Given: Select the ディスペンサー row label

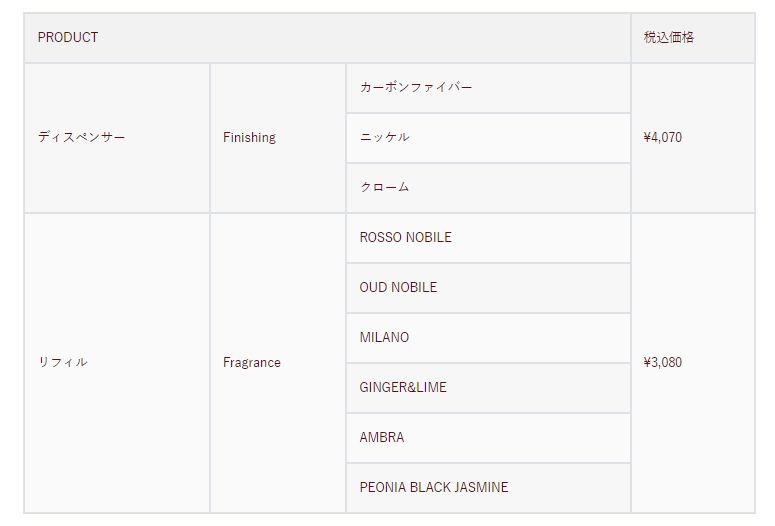Looking at the screenshot, I should coord(82,138).
